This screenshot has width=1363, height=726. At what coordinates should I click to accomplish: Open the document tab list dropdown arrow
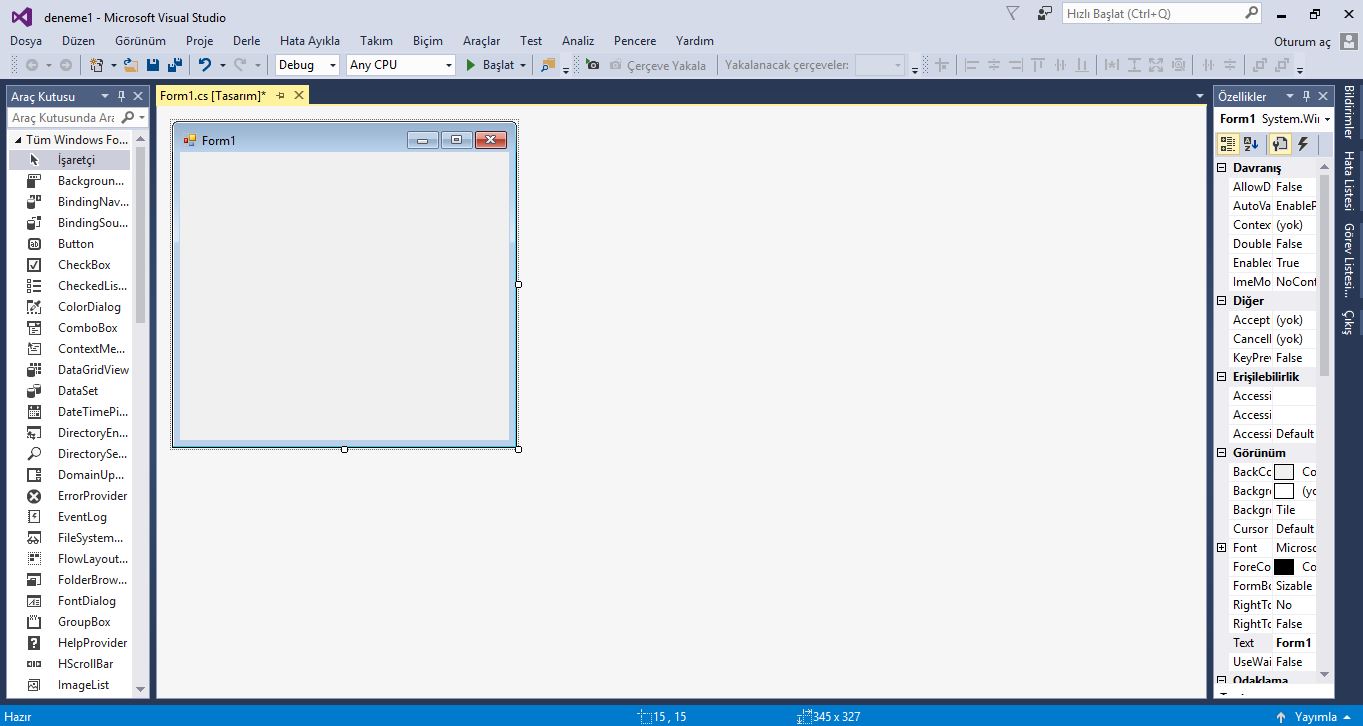pos(1200,96)
